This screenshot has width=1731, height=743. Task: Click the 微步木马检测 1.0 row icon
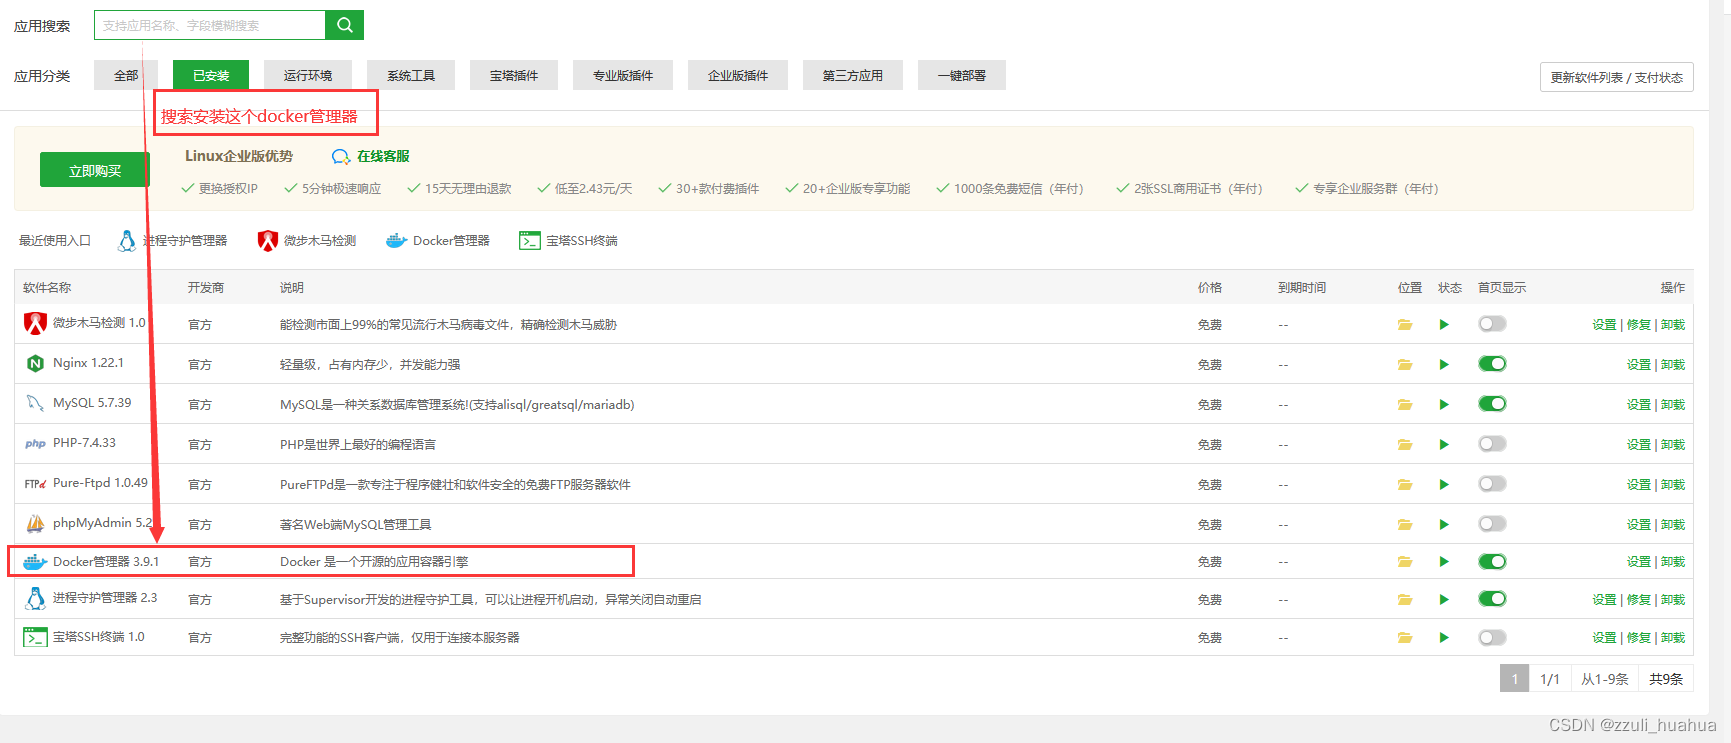click(36, 323)
